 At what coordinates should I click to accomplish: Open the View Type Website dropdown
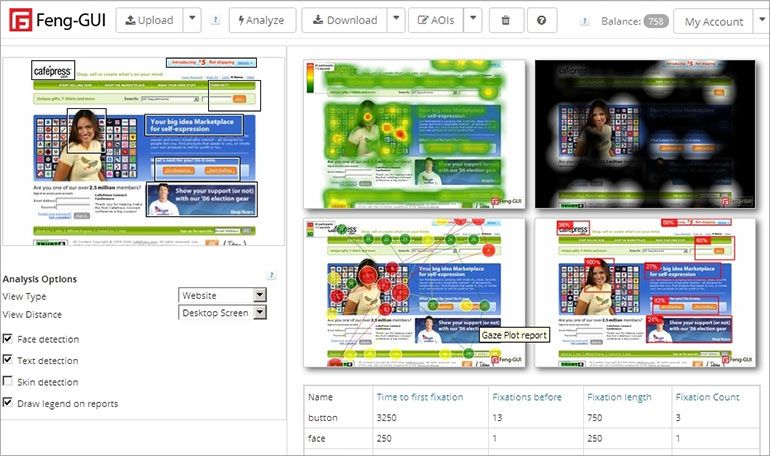tap(222, 295)
